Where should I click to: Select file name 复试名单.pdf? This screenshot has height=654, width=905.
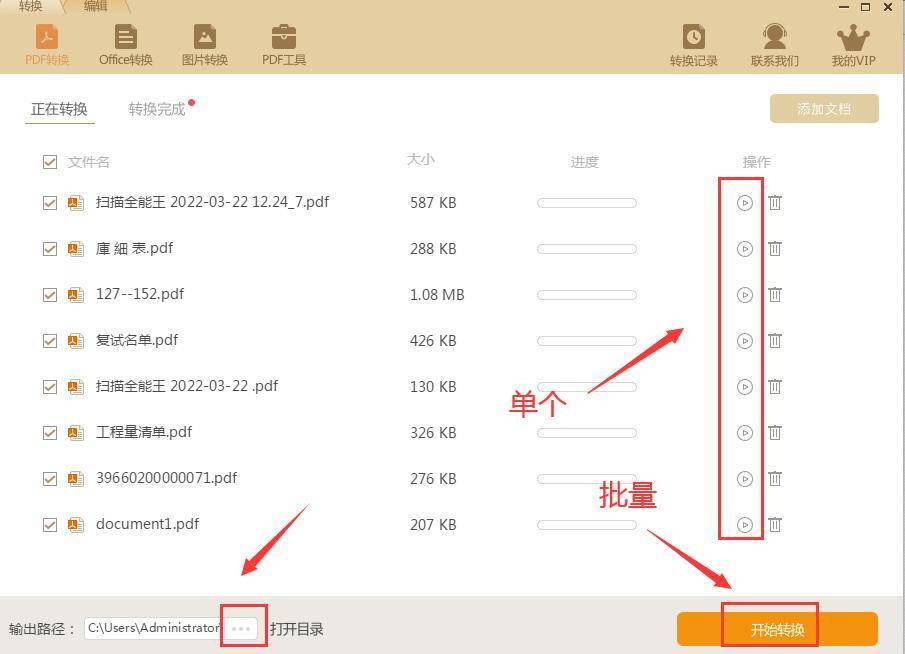(x=137, y=340)
